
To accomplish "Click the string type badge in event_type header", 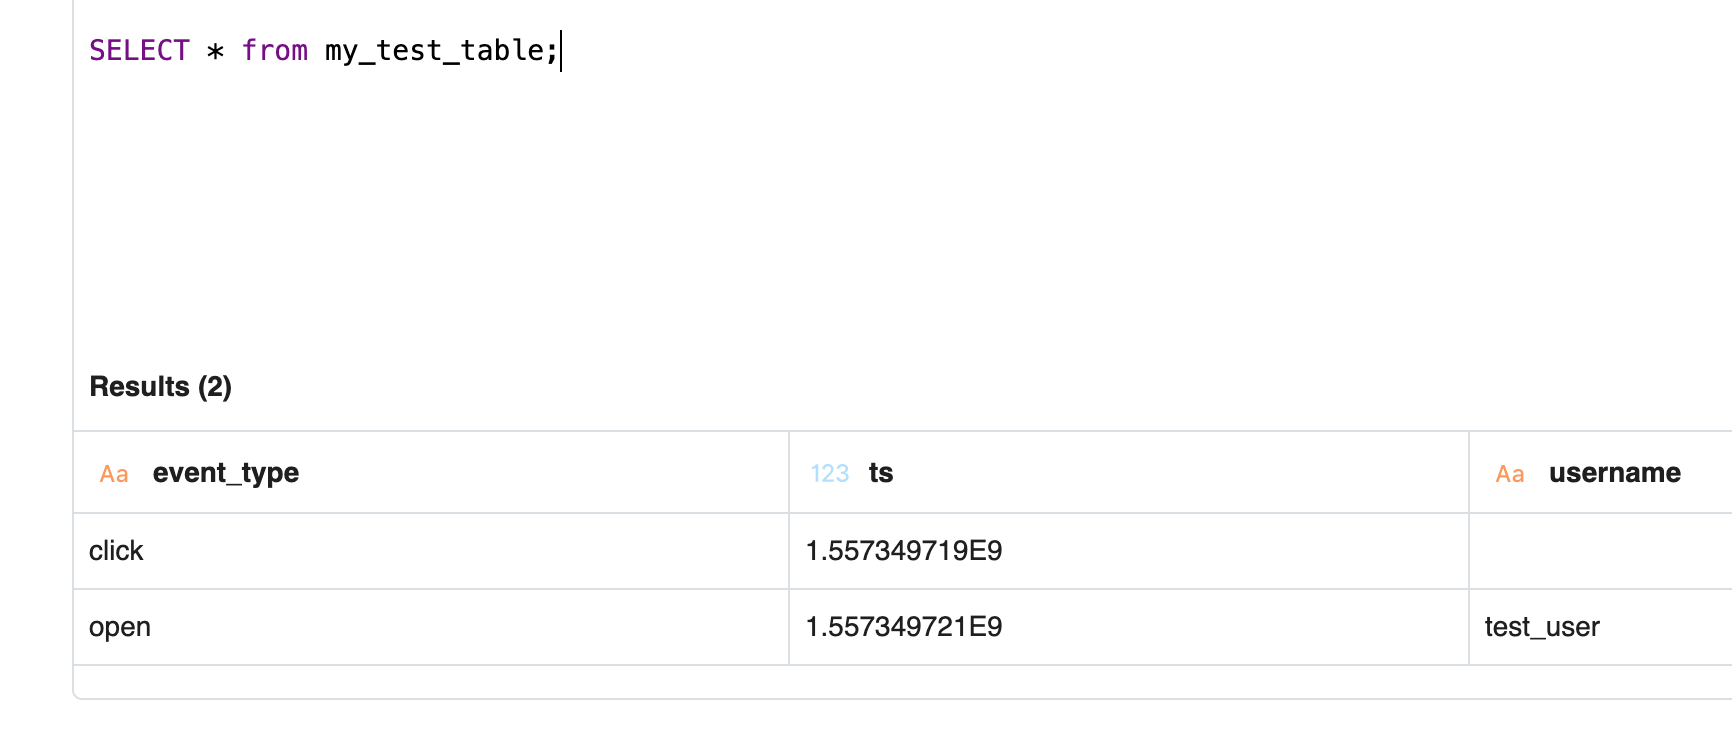I will [x=113, y=474].
